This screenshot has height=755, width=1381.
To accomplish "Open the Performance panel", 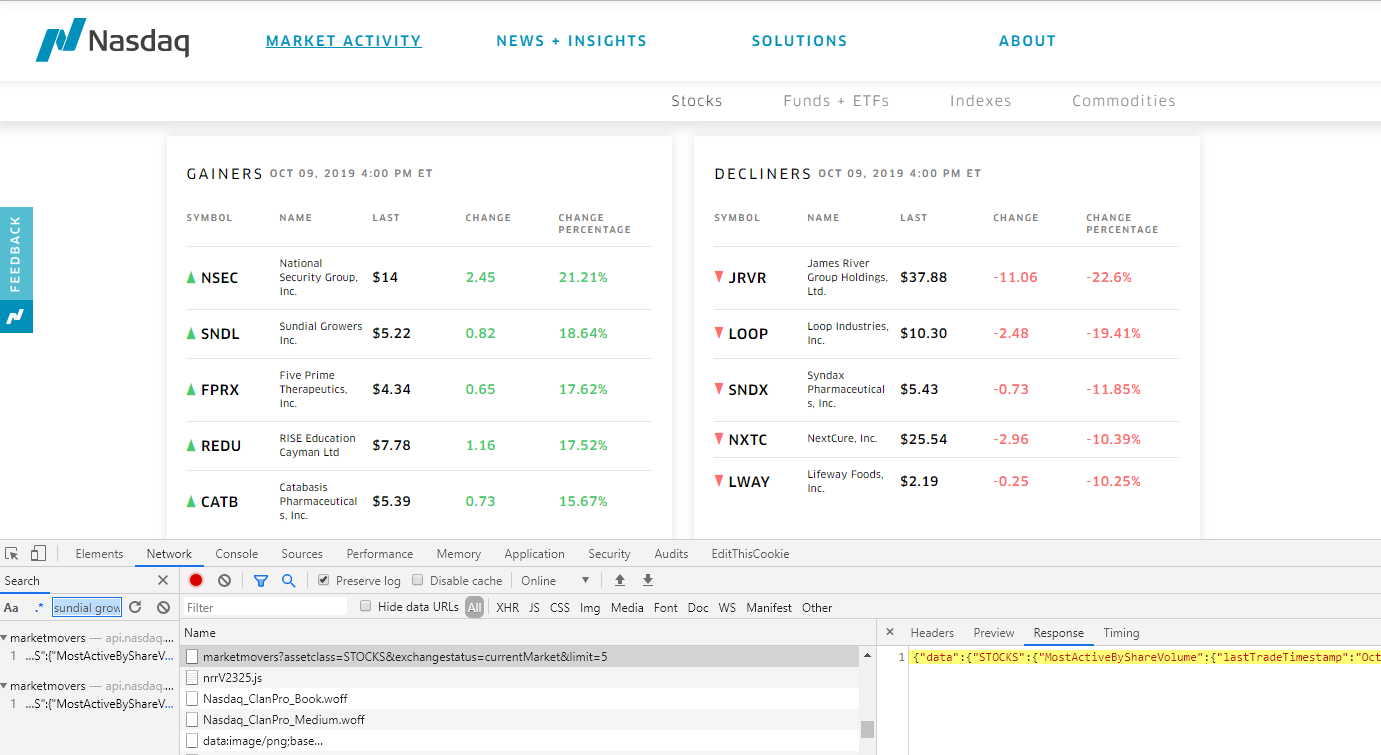I will point(380,554).
